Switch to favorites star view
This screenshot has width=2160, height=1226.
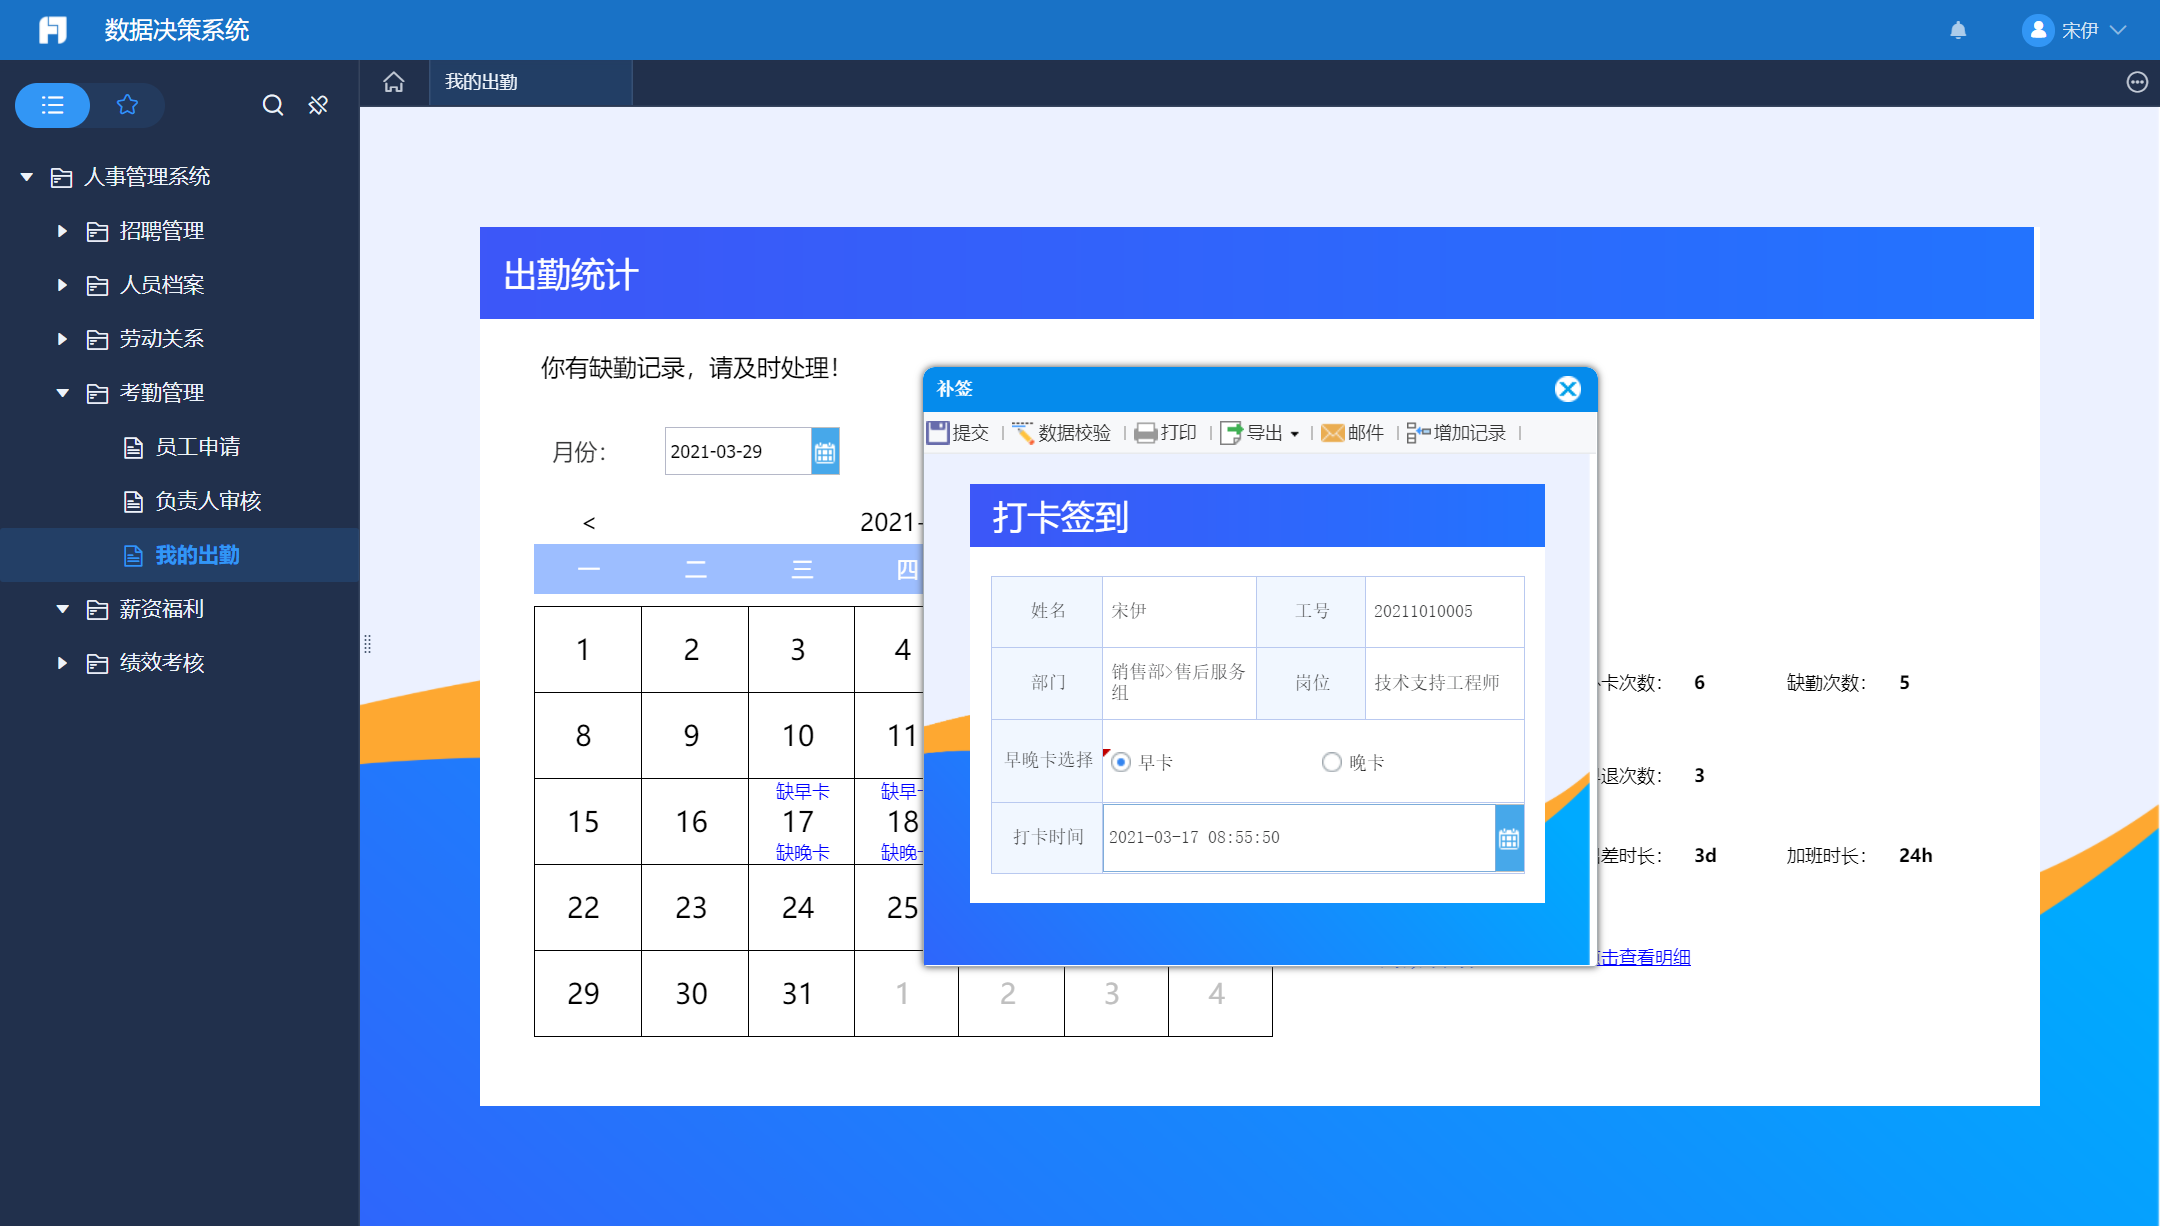[127, 105]
